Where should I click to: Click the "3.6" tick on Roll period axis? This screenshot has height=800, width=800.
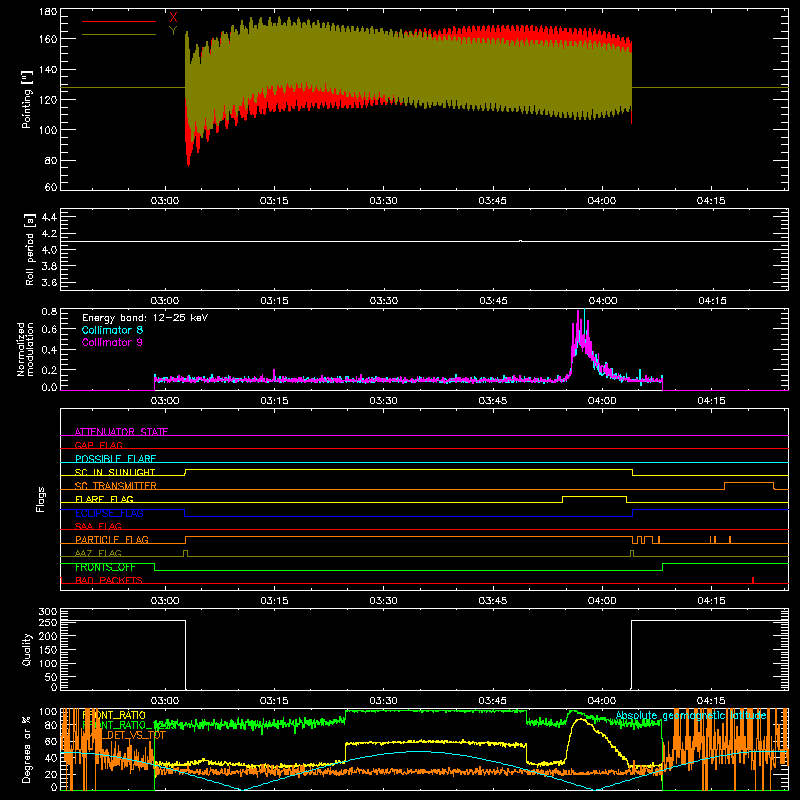pos(49,282)
